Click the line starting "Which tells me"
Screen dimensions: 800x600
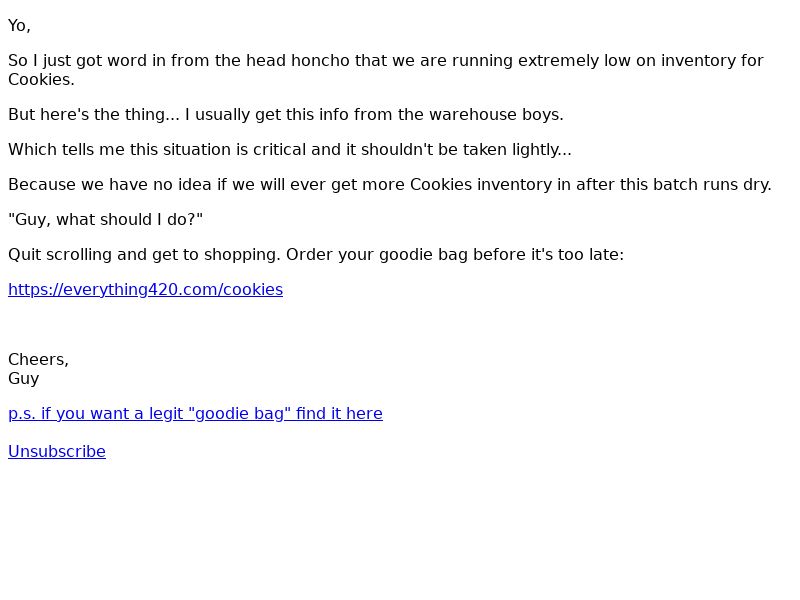[x=290, y=149]
